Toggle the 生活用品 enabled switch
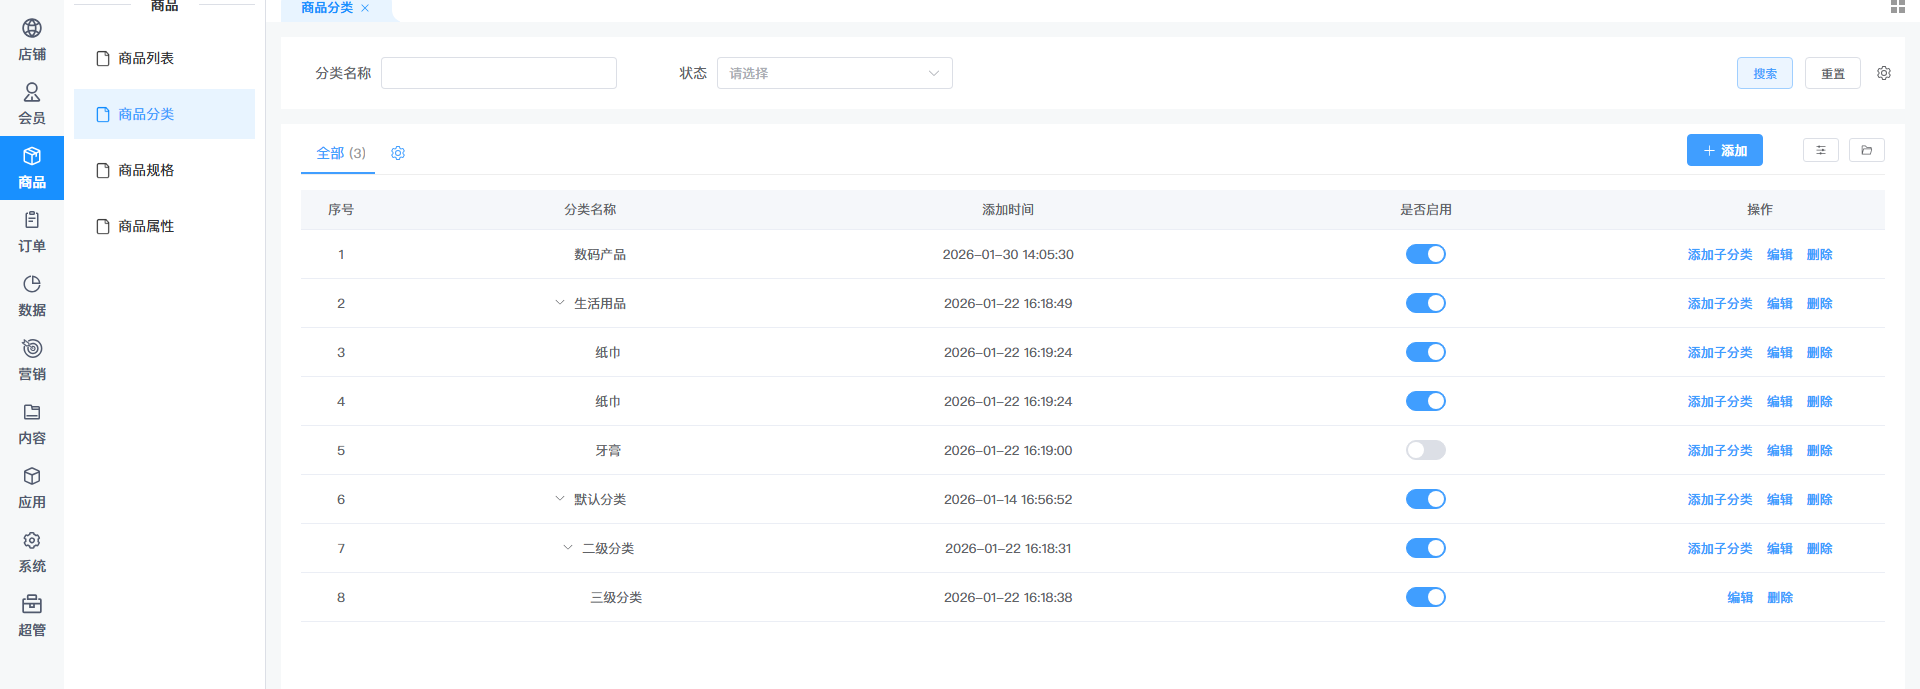Viewport: 1920px width, 689px height. [1426, 303]
